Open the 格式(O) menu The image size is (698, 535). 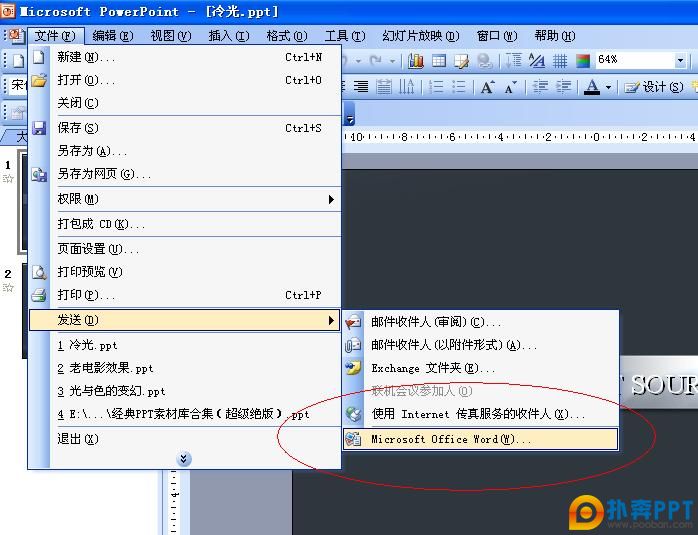click(x=287, y=36)
